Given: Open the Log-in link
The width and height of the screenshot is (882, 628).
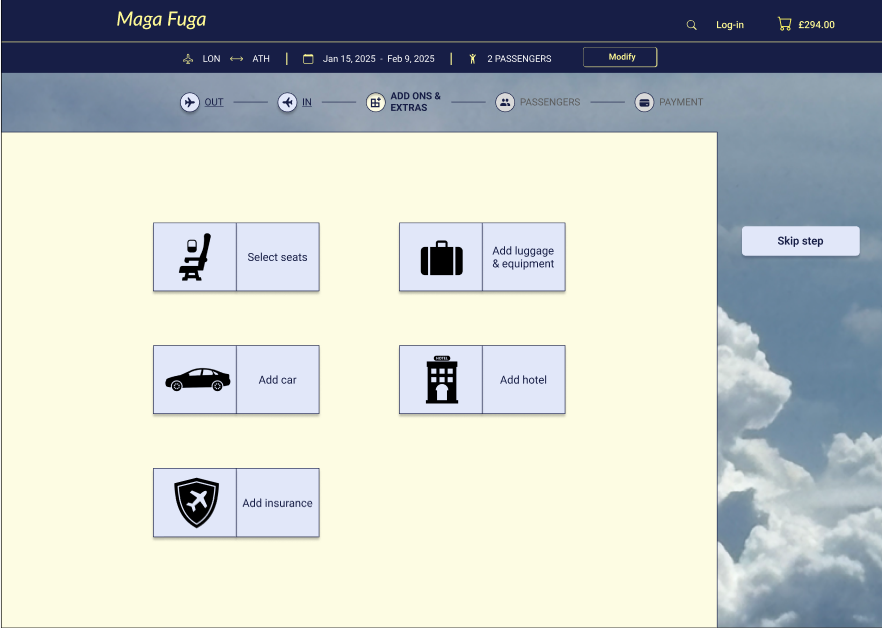Looking at the screenshot, I should point(730,25).
